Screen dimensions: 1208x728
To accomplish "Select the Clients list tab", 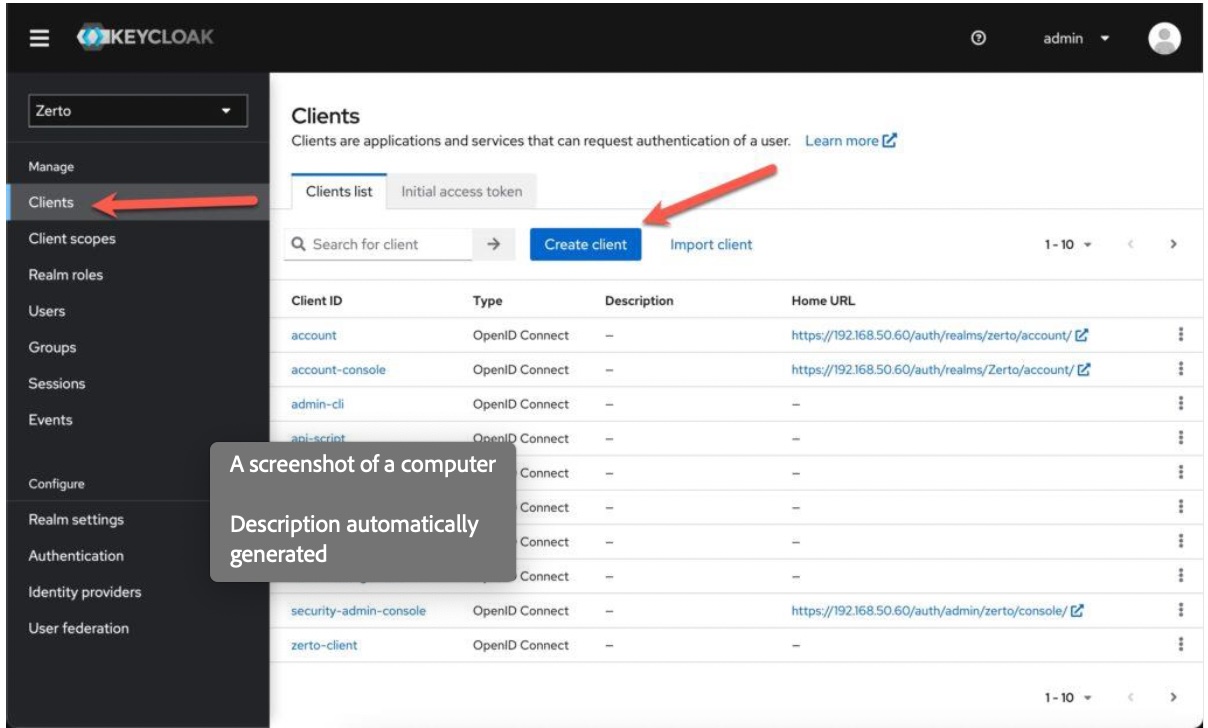I will pos(339,191).
